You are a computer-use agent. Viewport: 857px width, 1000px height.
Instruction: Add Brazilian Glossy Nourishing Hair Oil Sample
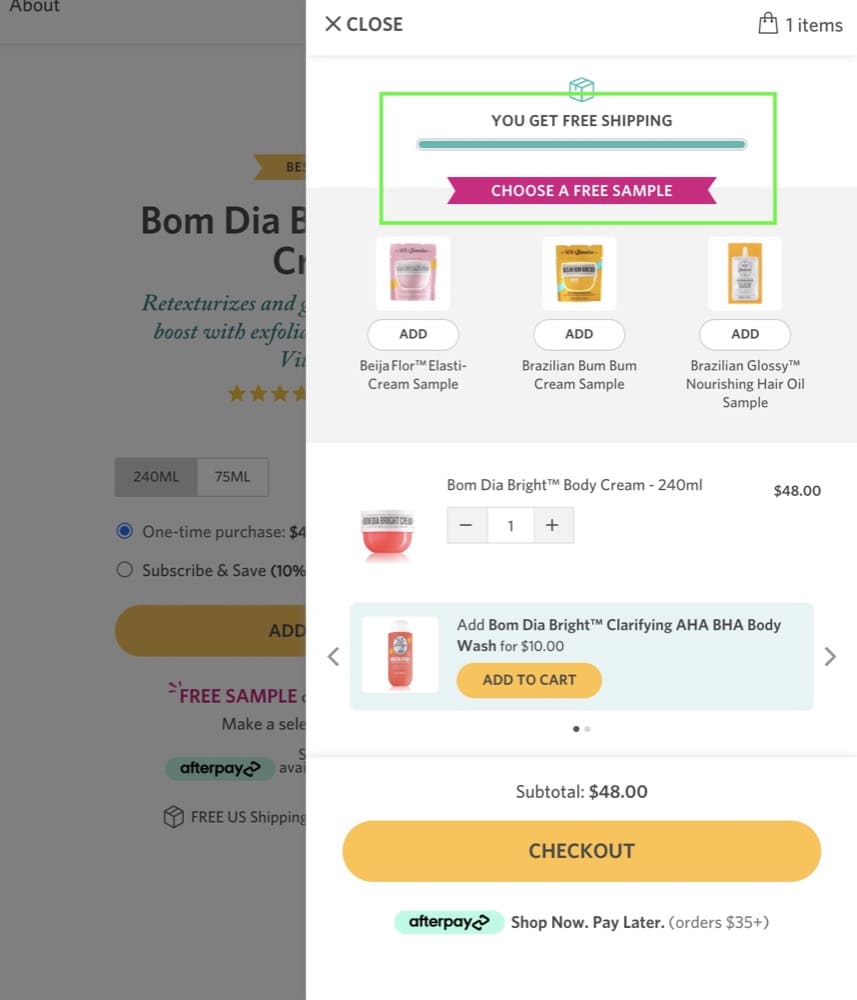(x=745, y=334)
